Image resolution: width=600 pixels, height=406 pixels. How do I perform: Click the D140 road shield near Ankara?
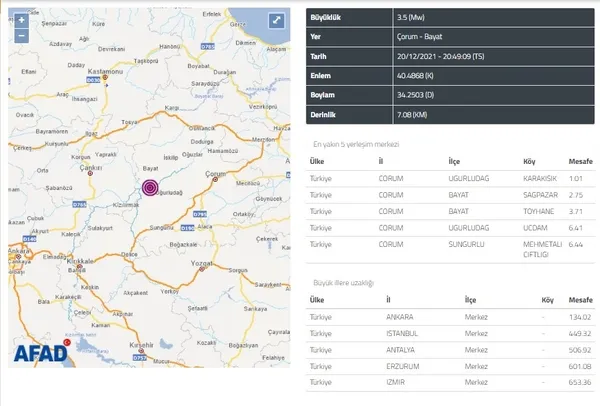point(28,239)
